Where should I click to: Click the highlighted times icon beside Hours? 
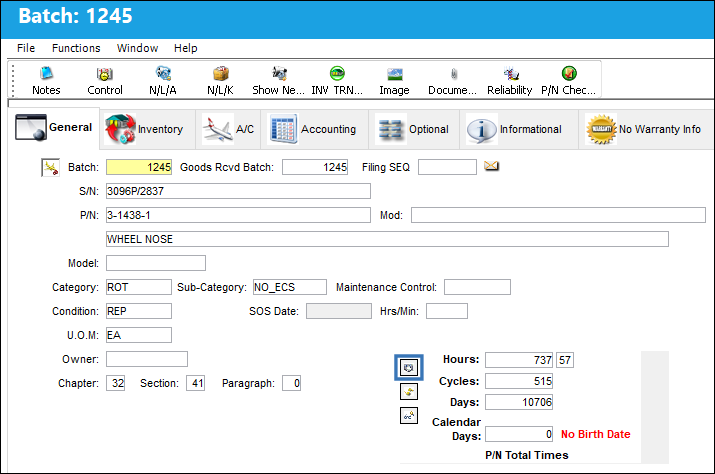(409, 367)
